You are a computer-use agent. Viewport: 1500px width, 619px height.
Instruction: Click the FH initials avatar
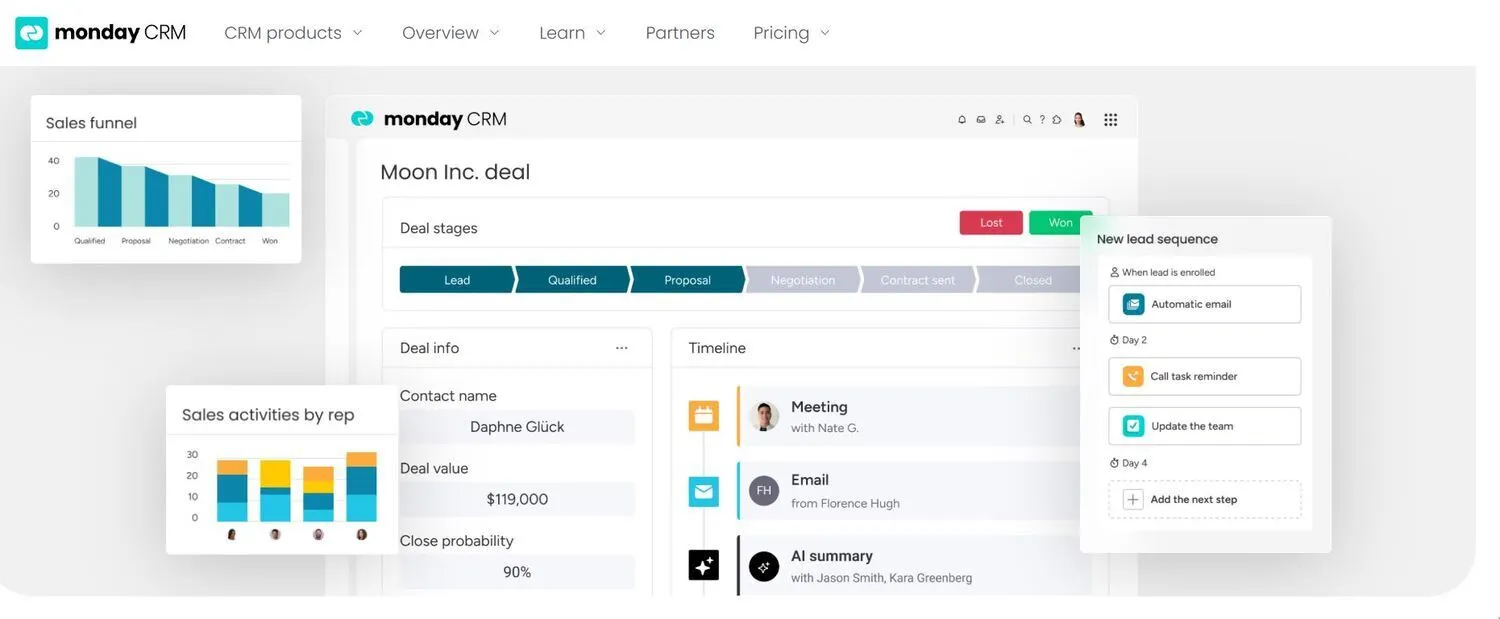(x=764, y=490)
